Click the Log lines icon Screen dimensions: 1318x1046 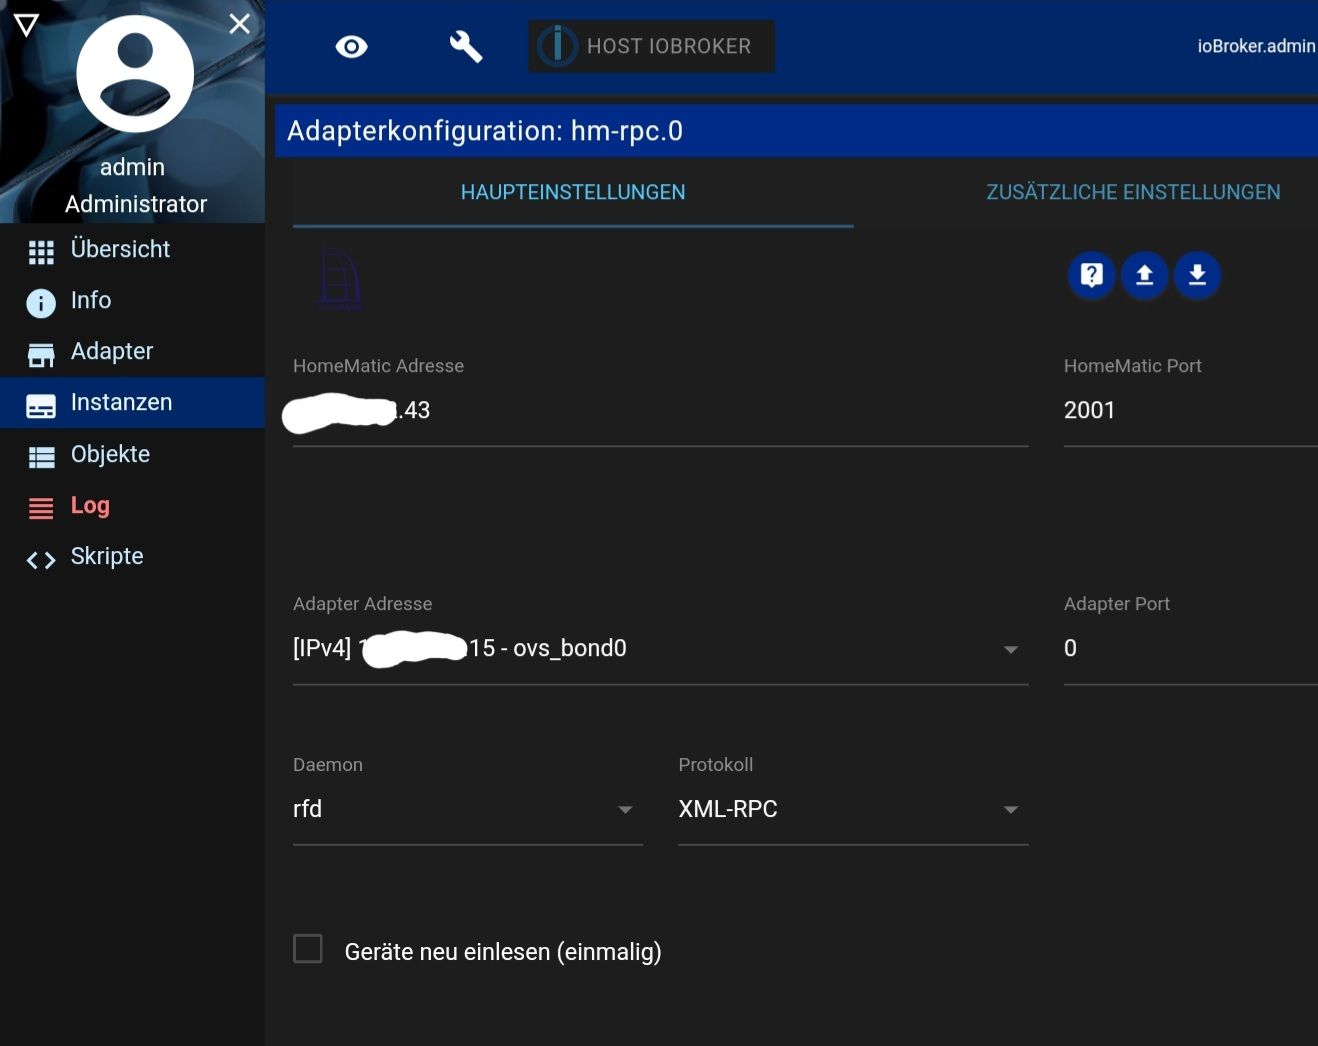[41, 508]
